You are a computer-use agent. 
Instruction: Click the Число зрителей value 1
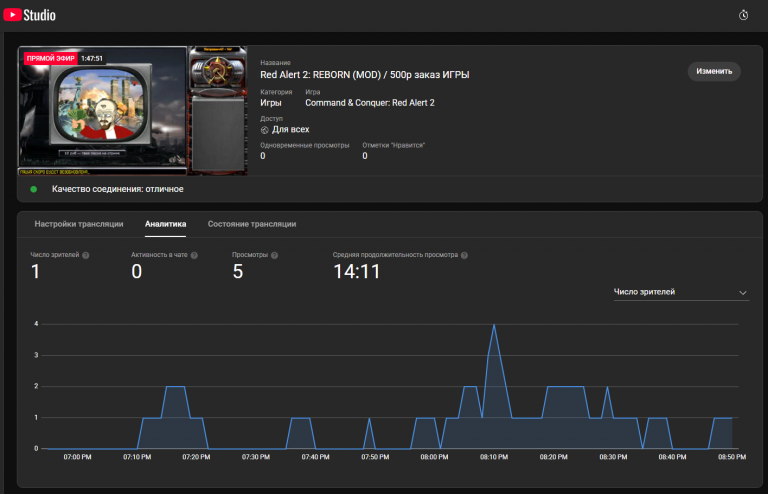pyautogui.click(x=35, y=272)
